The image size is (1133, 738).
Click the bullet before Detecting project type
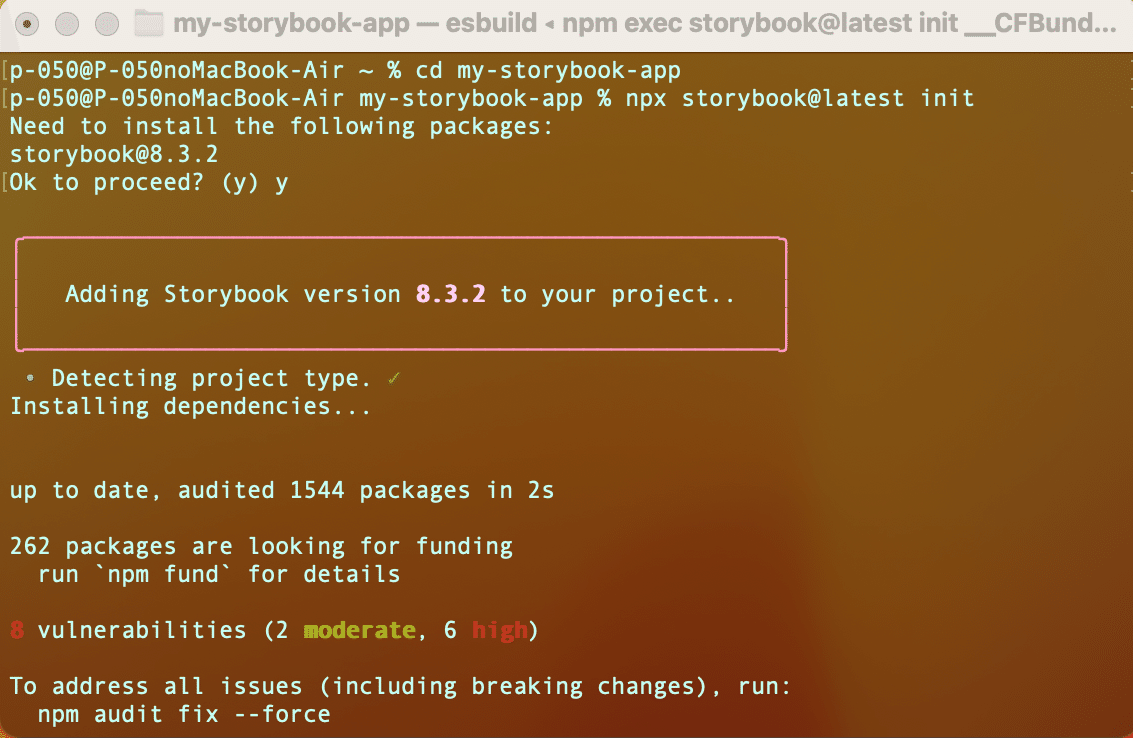pyautogui.click(x=30, y=377)
